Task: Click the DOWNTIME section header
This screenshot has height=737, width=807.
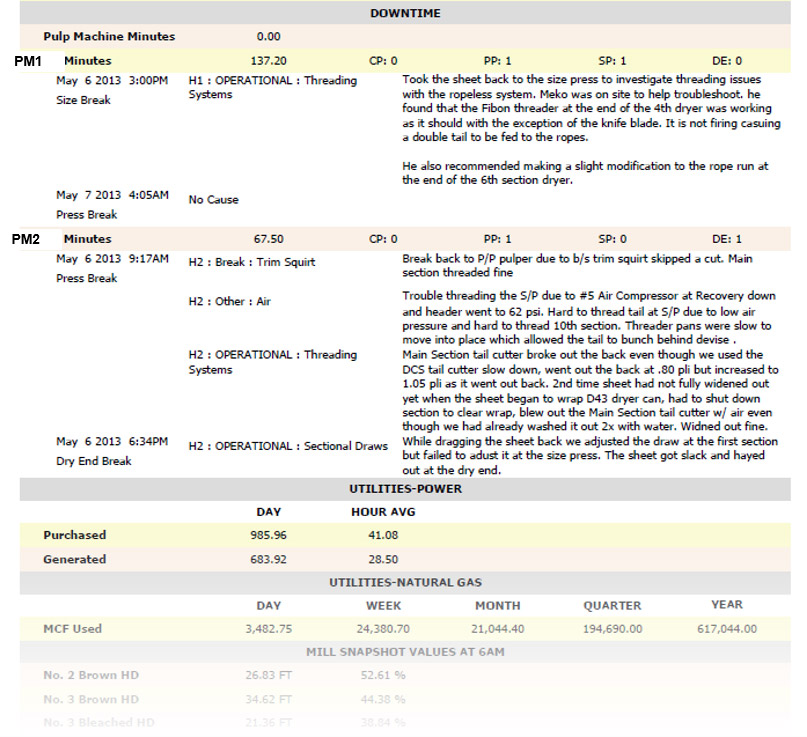Action: [x=405, y=13]
